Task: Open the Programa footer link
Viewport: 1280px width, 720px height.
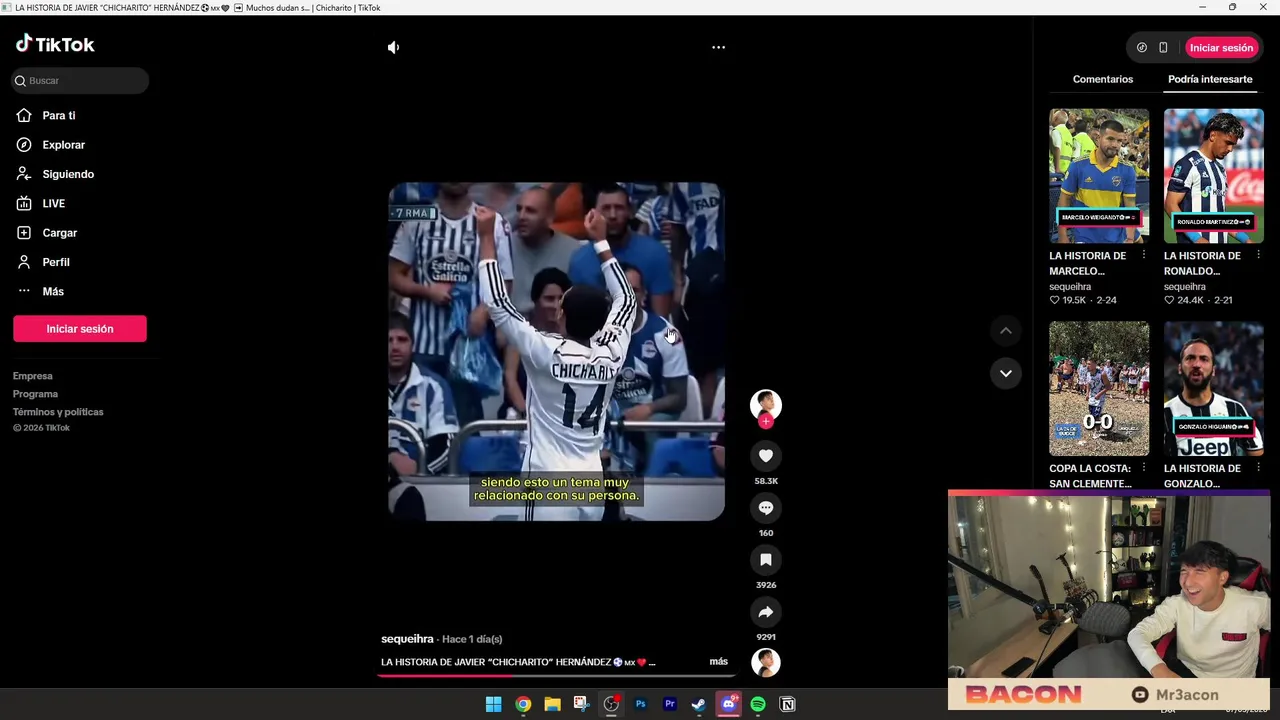Action: tap(35, 394)
